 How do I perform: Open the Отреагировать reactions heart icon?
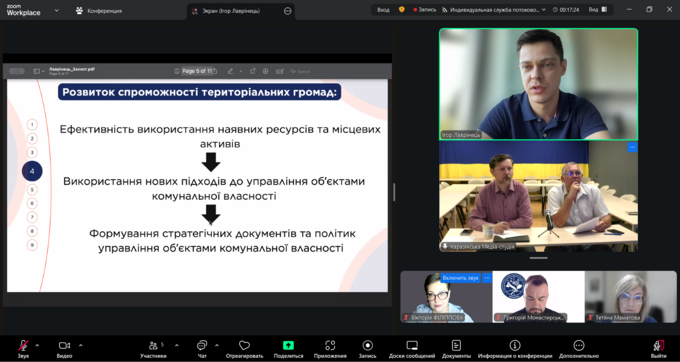coord(244,346)
